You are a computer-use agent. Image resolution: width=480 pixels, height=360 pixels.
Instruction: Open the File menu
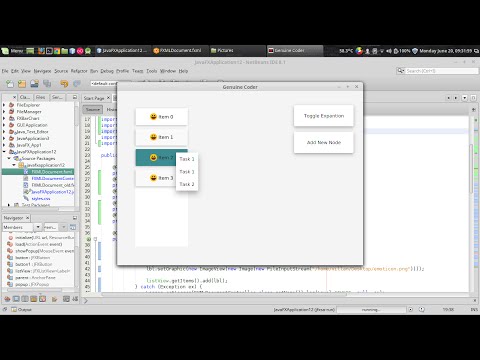coord(5,71)
